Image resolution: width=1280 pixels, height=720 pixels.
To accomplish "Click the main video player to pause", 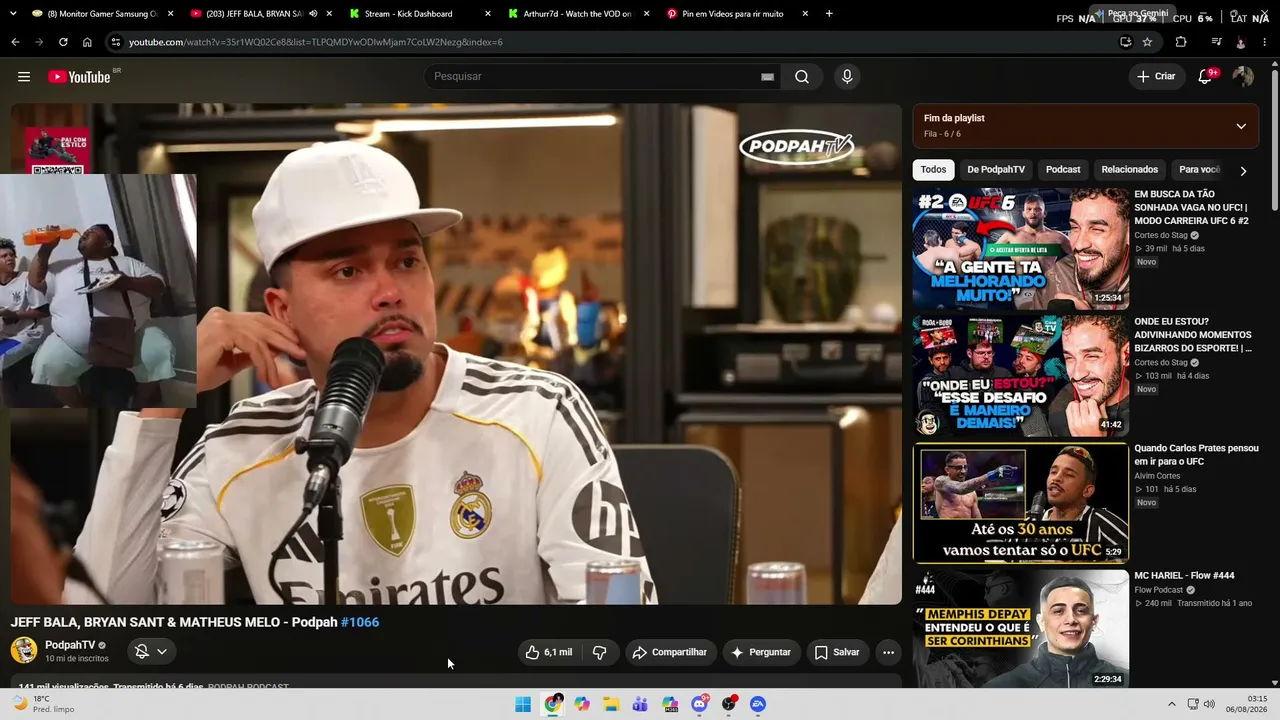I will point(456,354).
